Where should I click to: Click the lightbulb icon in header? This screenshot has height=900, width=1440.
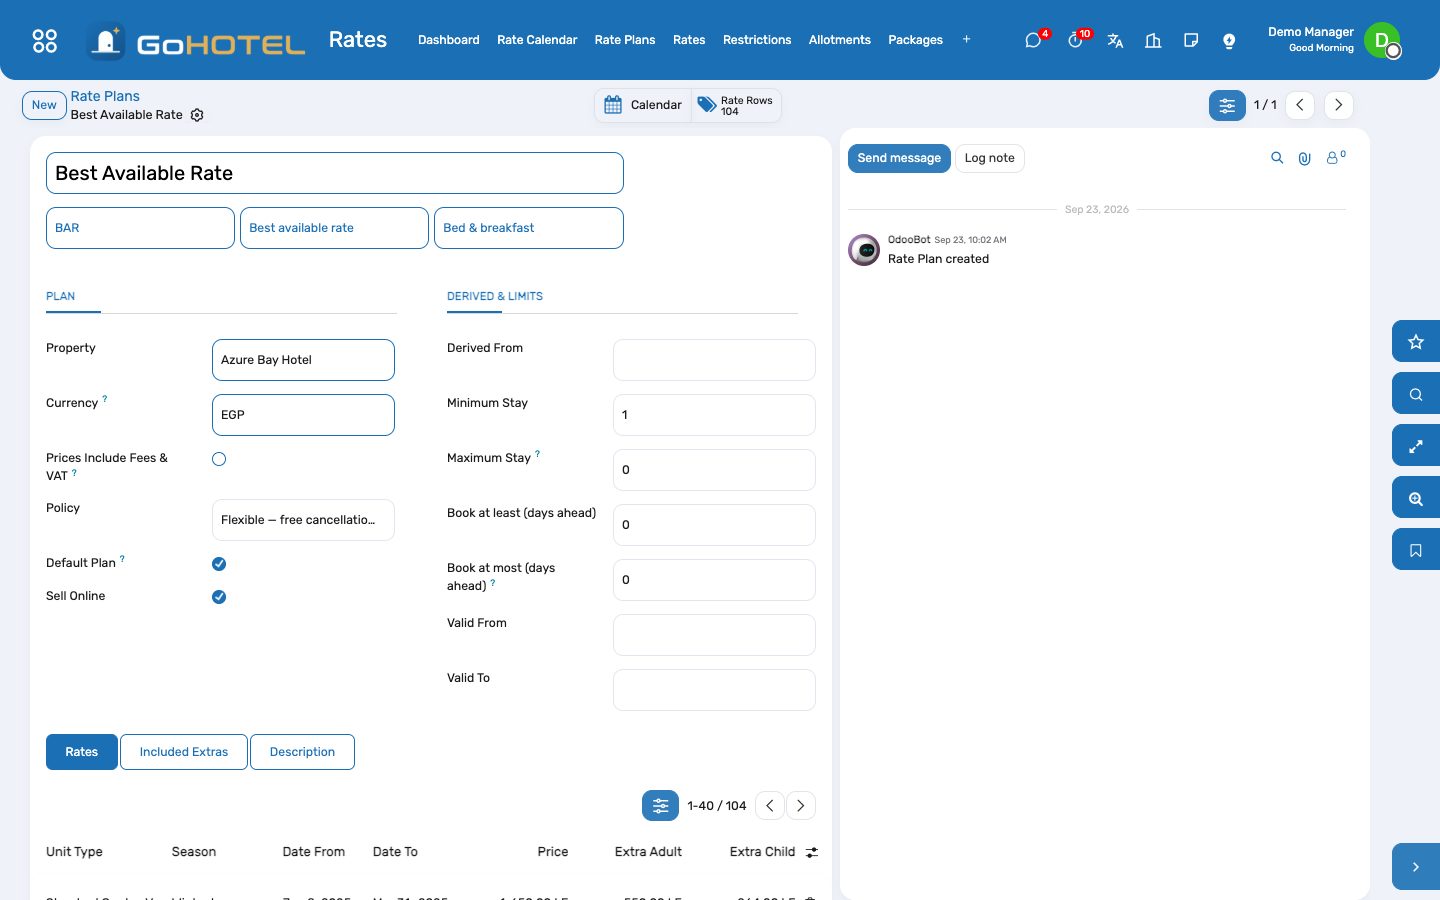tap(1229, 40)
